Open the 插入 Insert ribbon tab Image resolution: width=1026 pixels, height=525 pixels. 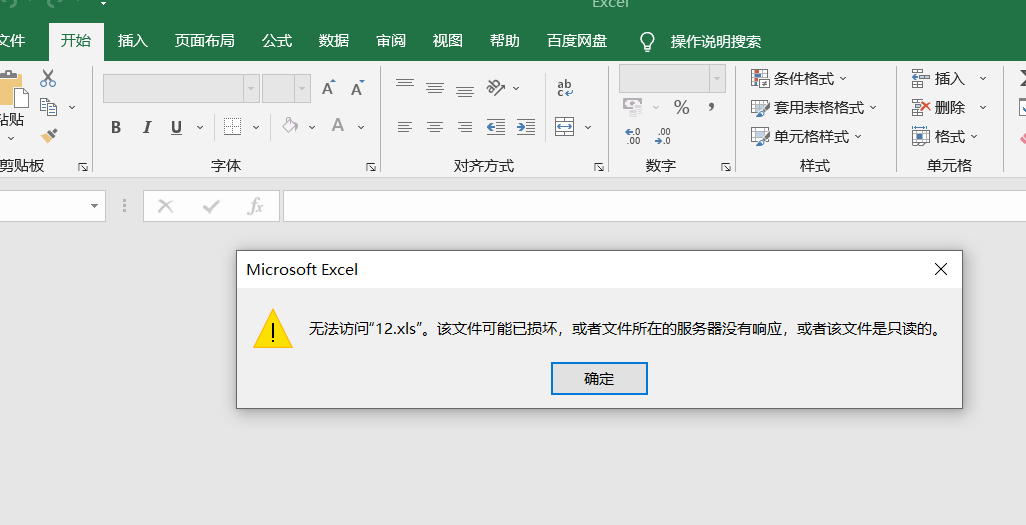[133, 41]
